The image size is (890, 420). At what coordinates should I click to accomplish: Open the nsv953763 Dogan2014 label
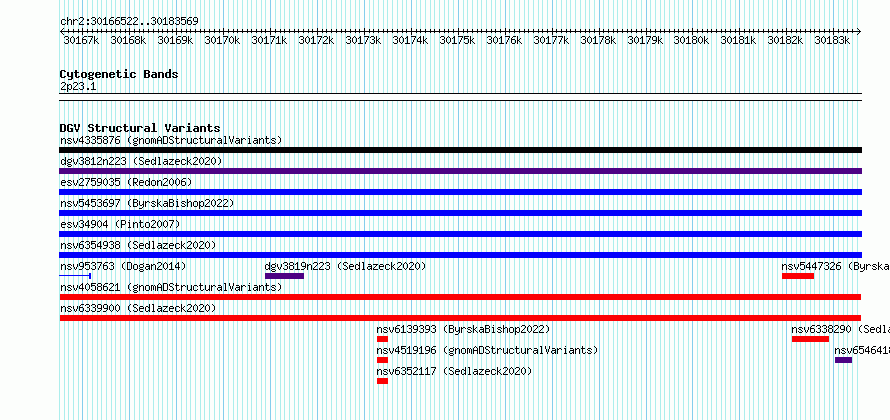pyautogui.click(x=123, y=266)
